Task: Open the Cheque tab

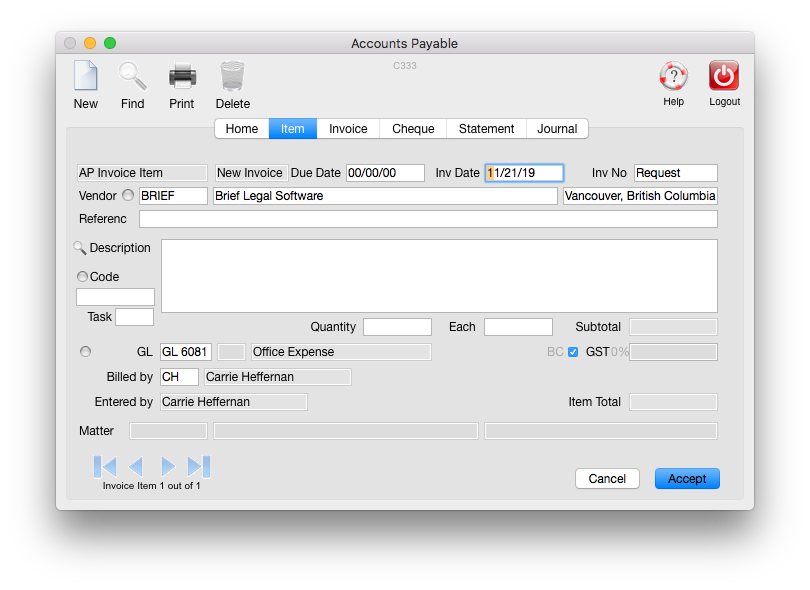Action: click(x=413, y=129)
